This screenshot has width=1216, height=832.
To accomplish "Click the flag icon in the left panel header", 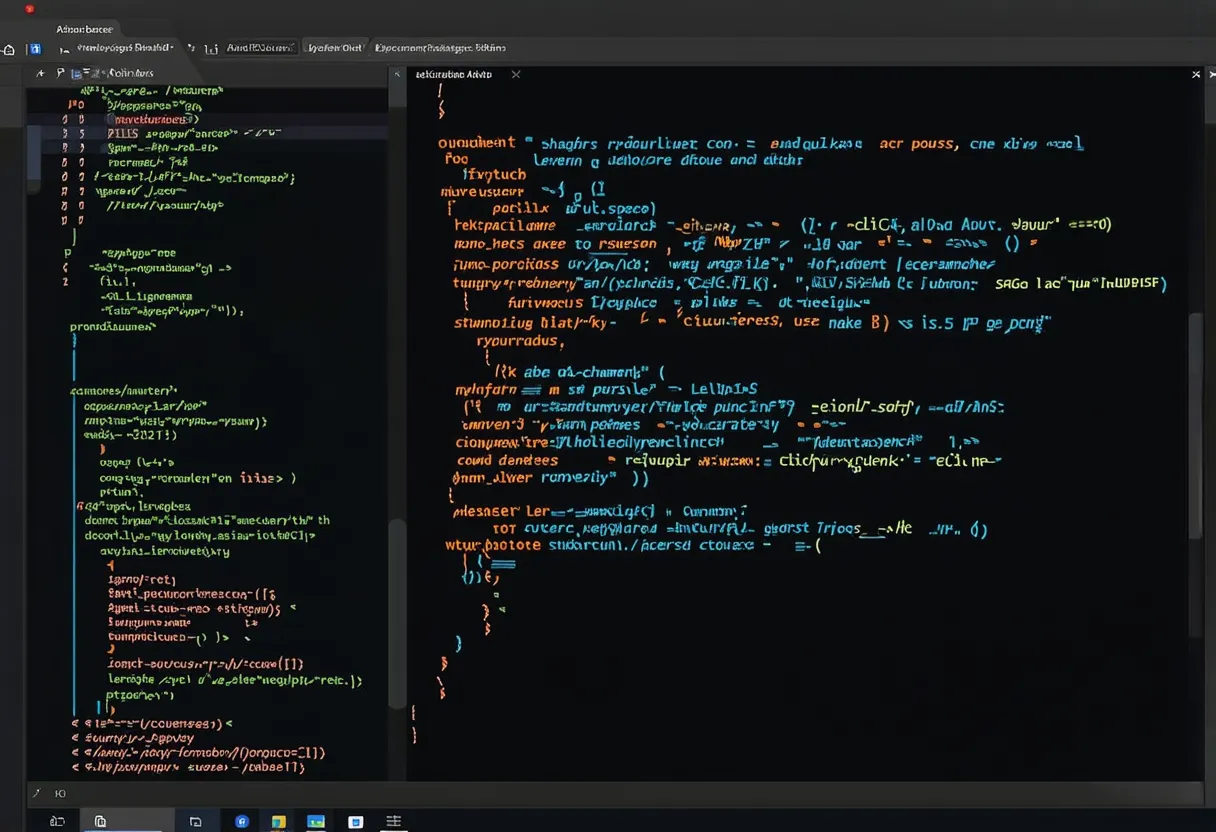I will coord(60,73).
